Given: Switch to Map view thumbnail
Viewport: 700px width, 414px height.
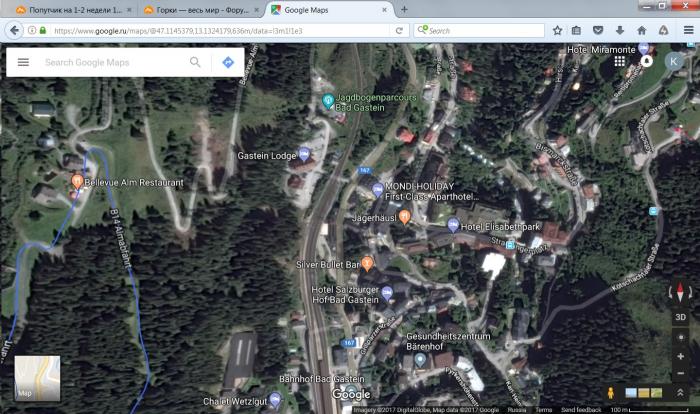Looking at the screenshot, I should pos(37,378).
